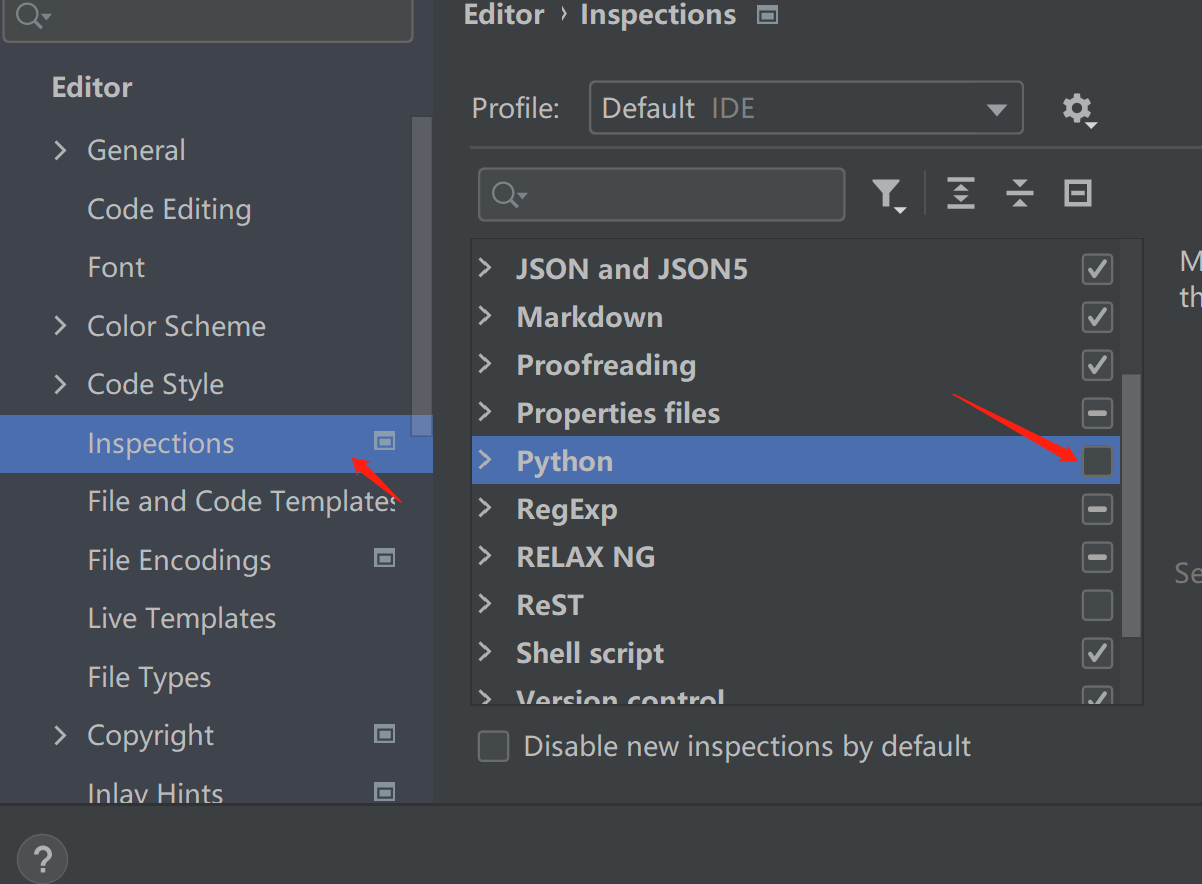This screenshot has width=1202, height=884.
Task: Click the filter inspections funnel icon
Action: coord(887,194)
